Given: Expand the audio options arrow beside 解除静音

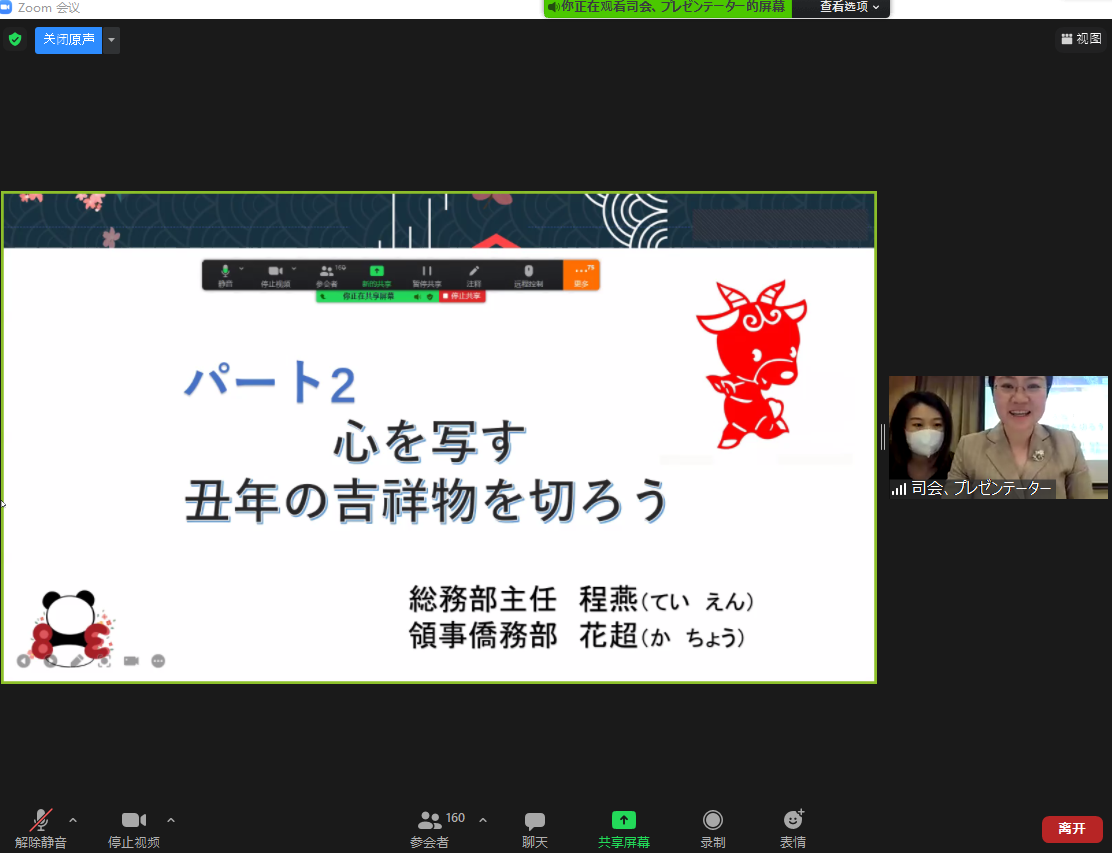Looking at the screenshot, I should tap(73, 820).
